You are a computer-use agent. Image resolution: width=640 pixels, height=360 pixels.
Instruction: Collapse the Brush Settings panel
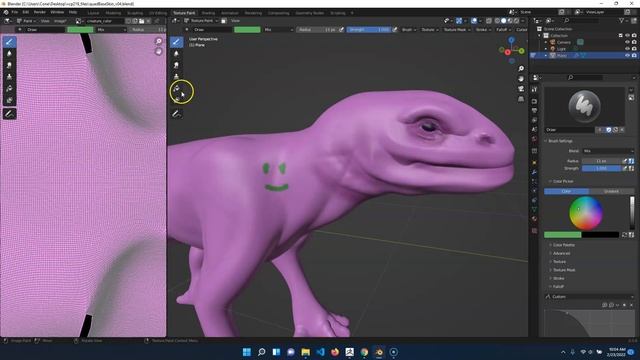pos(560,141)
